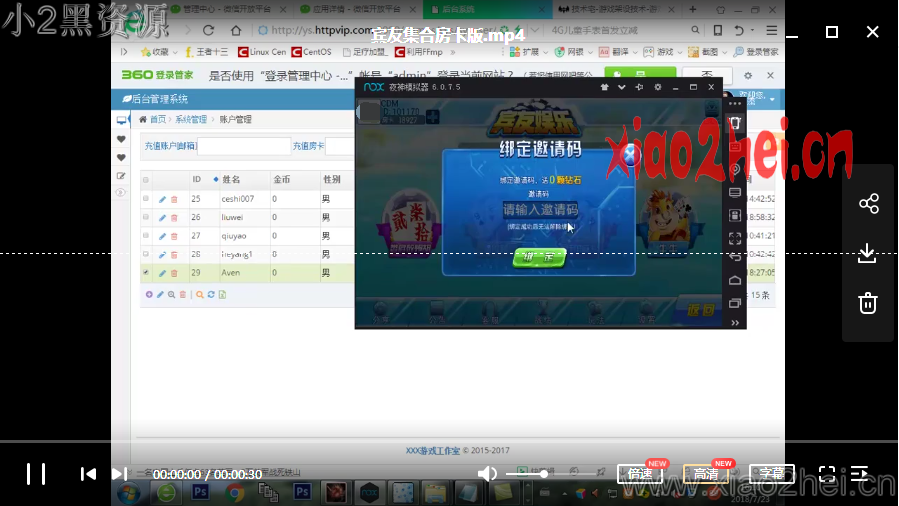Pause the video playback

[x=36, y=474]
